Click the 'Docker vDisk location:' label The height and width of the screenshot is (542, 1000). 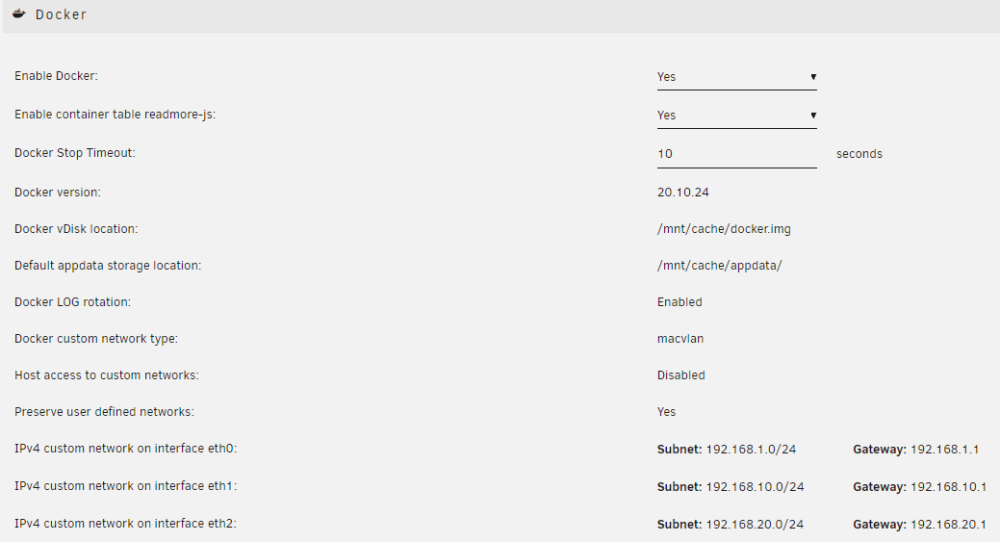click(x=76, y=229)
